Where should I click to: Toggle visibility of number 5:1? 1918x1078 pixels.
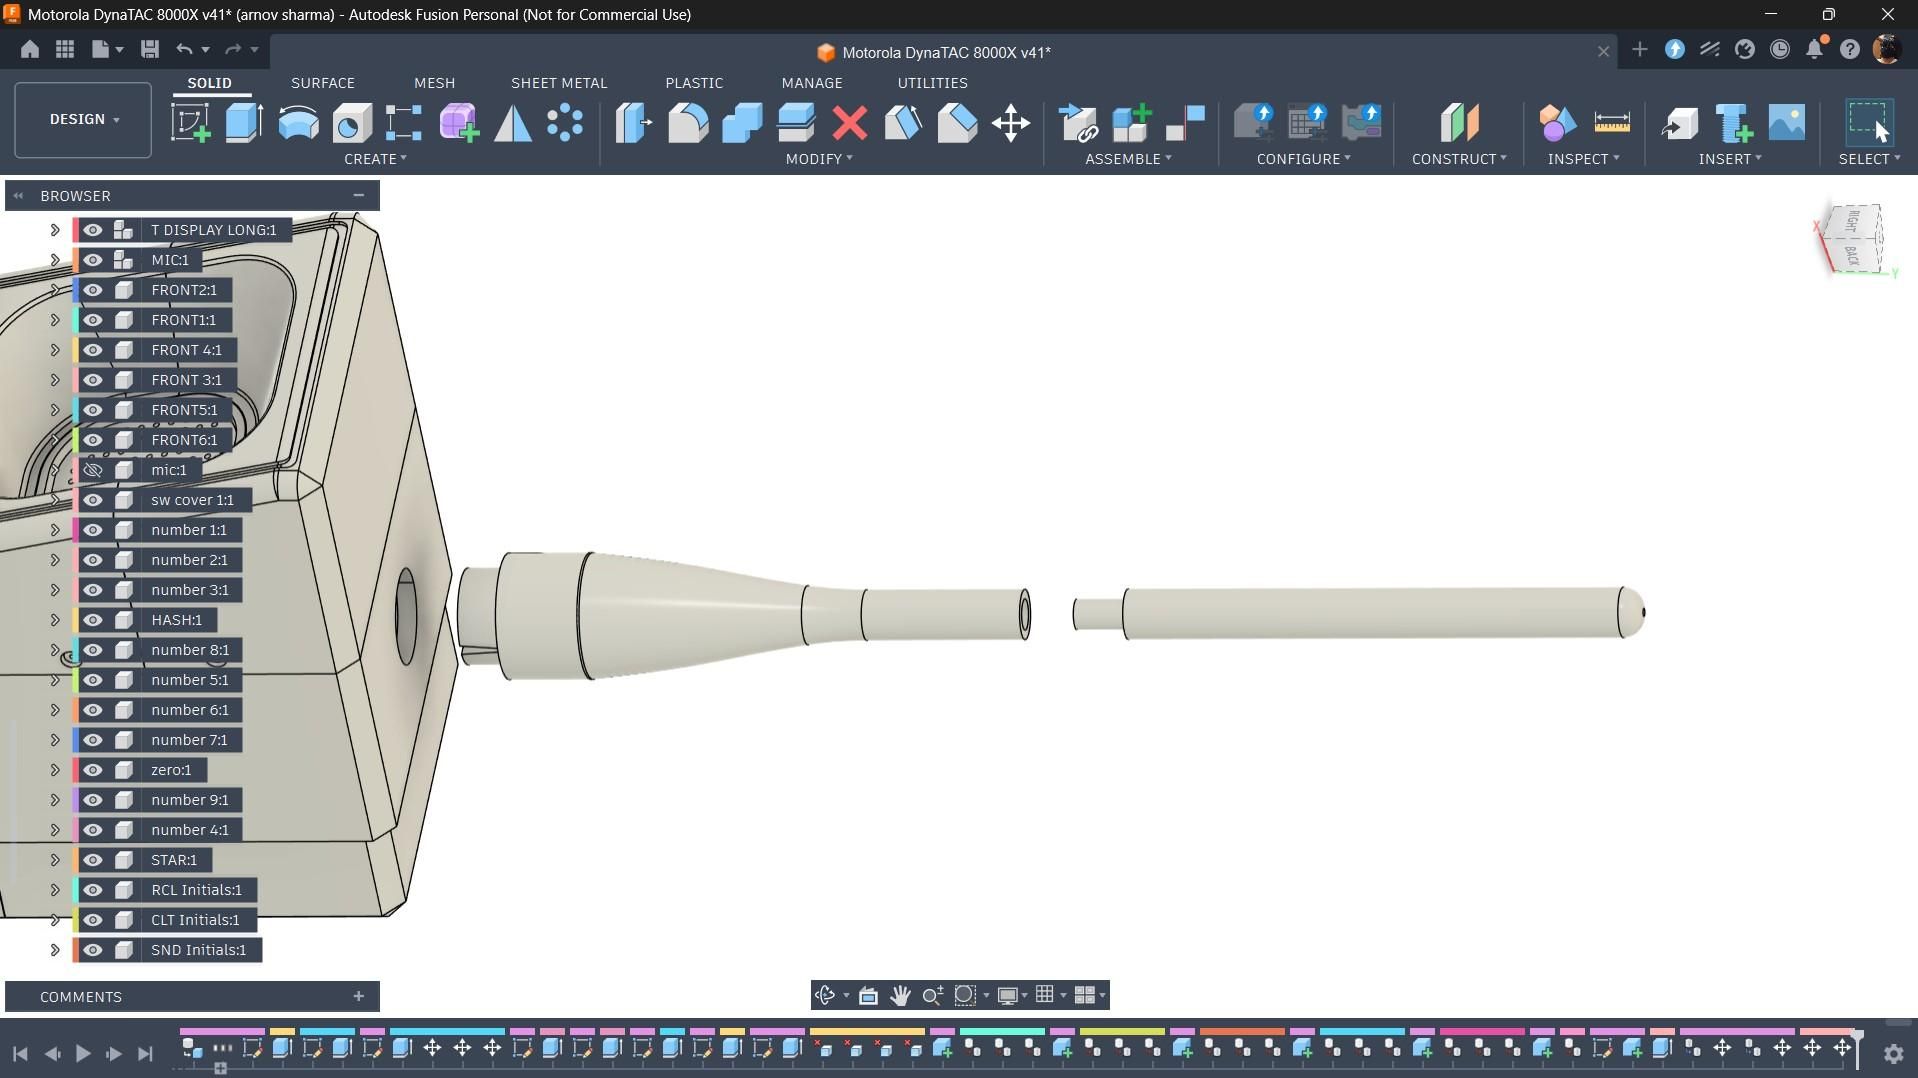pos(93,680)
